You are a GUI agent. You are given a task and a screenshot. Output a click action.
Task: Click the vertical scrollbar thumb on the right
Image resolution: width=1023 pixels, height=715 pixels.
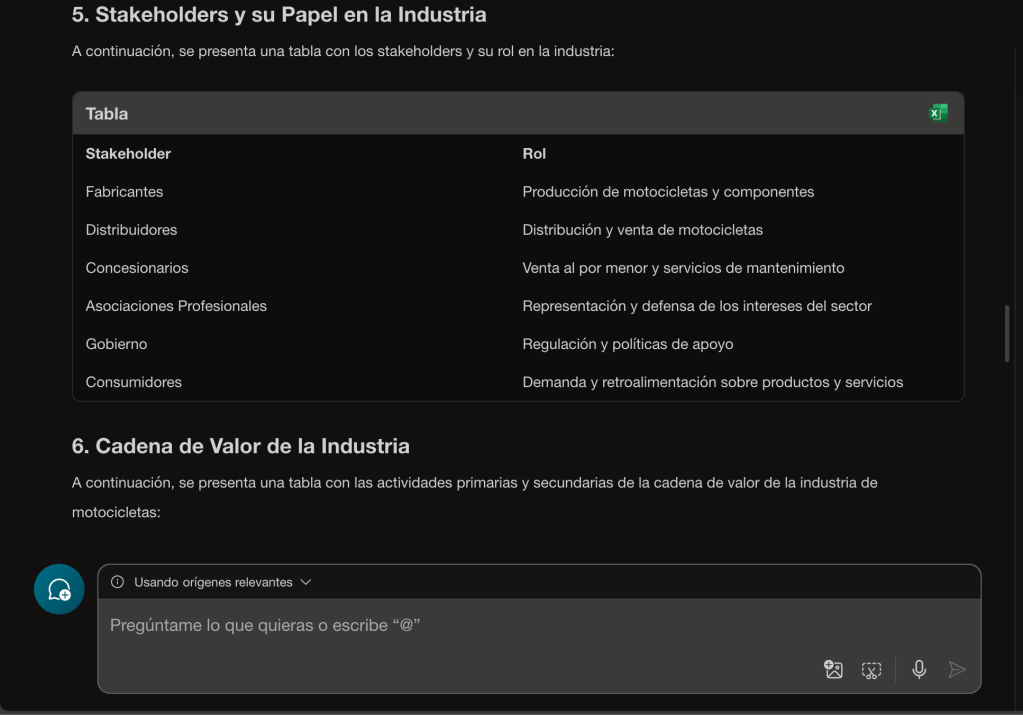point(1006,333)
